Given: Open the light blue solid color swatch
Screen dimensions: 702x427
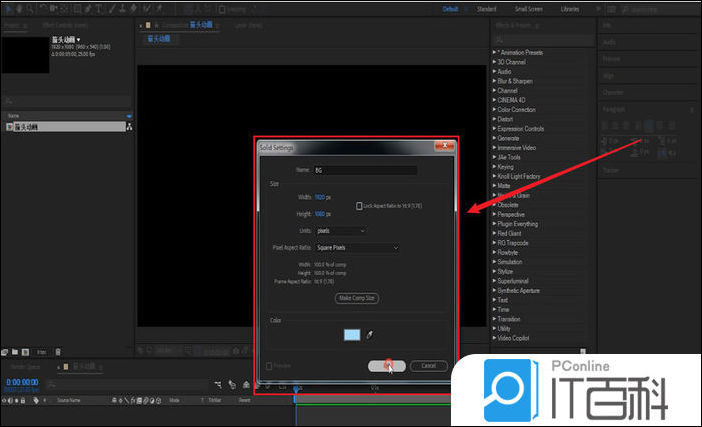Looking at the screenshot, I should click(351, 336).
